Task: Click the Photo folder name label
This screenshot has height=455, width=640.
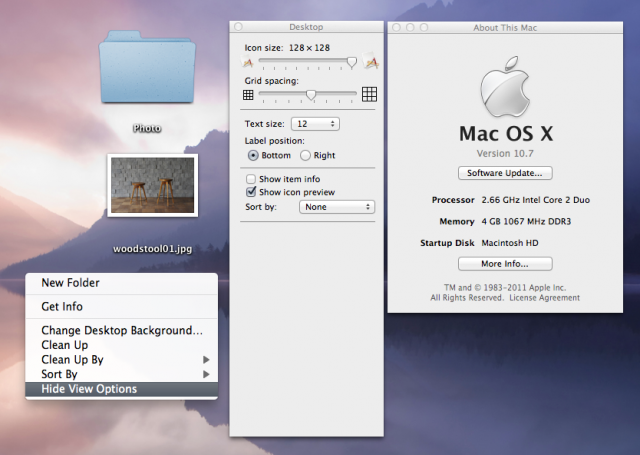Action: point(147,129)
